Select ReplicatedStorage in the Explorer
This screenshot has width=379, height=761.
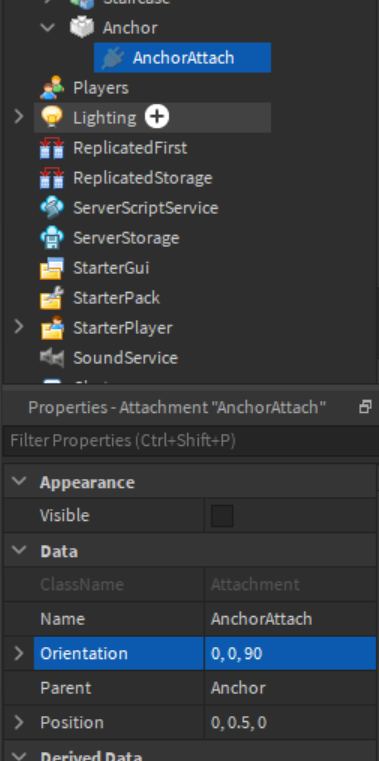tap(142, 178)
